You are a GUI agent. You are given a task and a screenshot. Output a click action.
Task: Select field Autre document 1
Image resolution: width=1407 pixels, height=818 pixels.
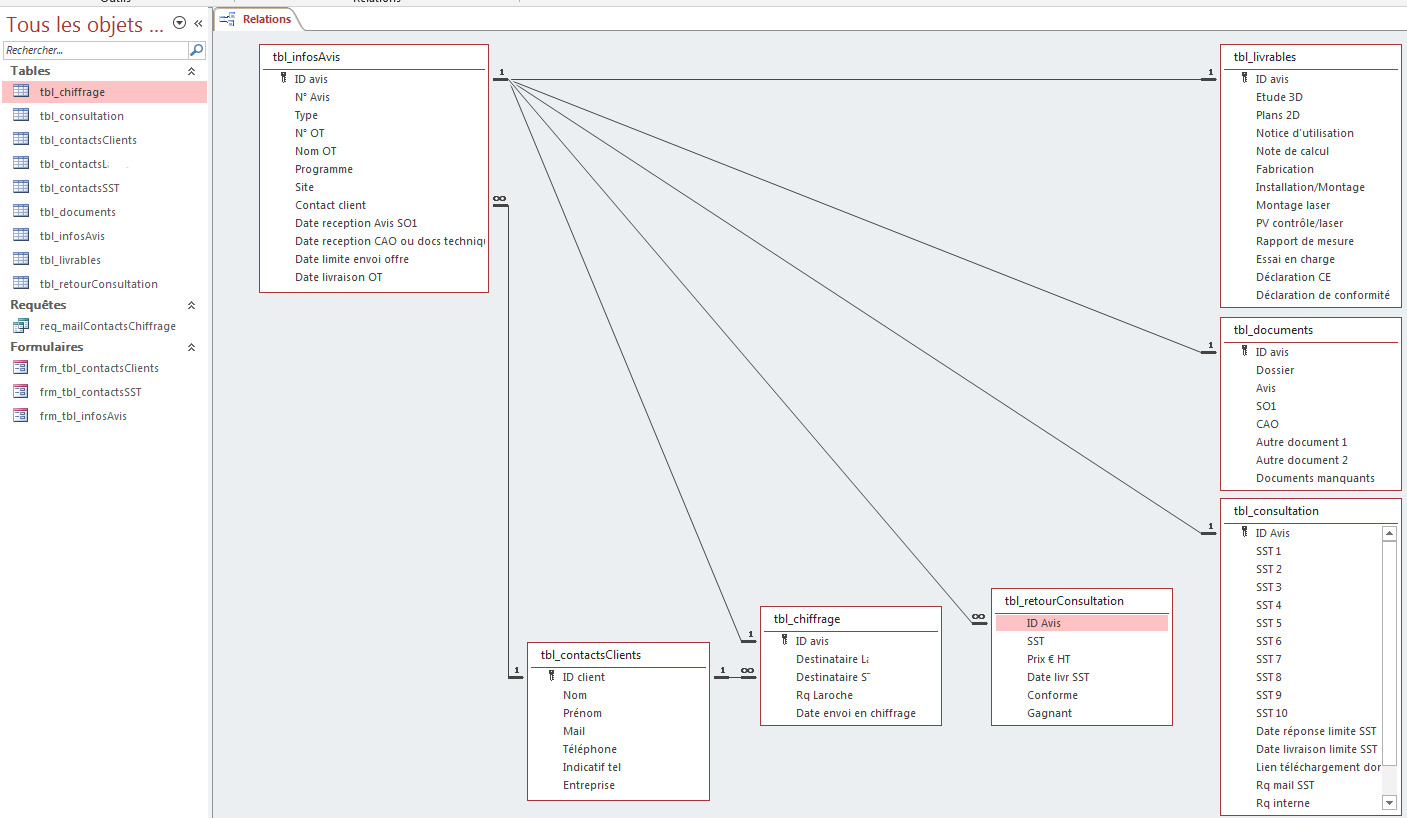tap(1301, 442)
